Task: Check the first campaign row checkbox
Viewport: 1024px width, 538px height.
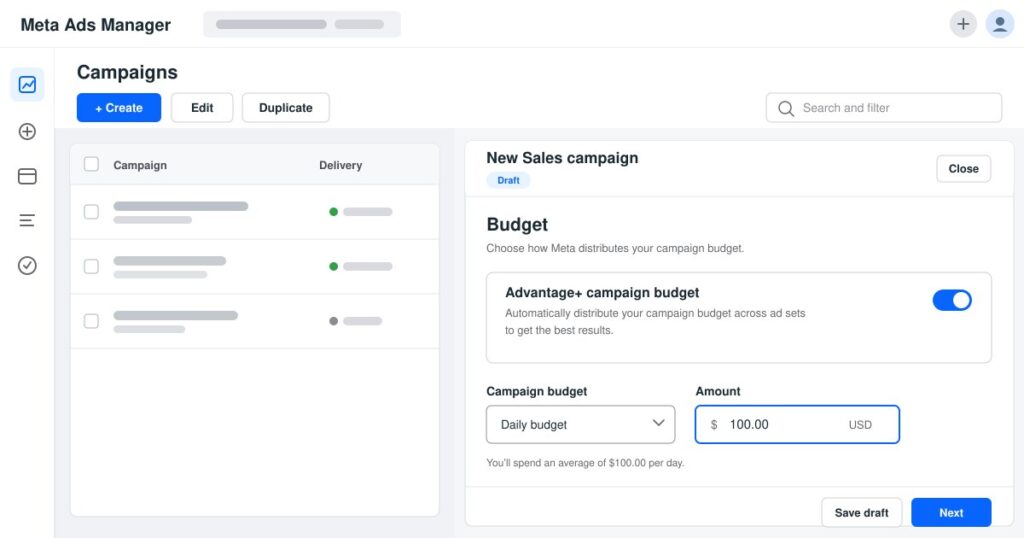Action: coord(91,212)
